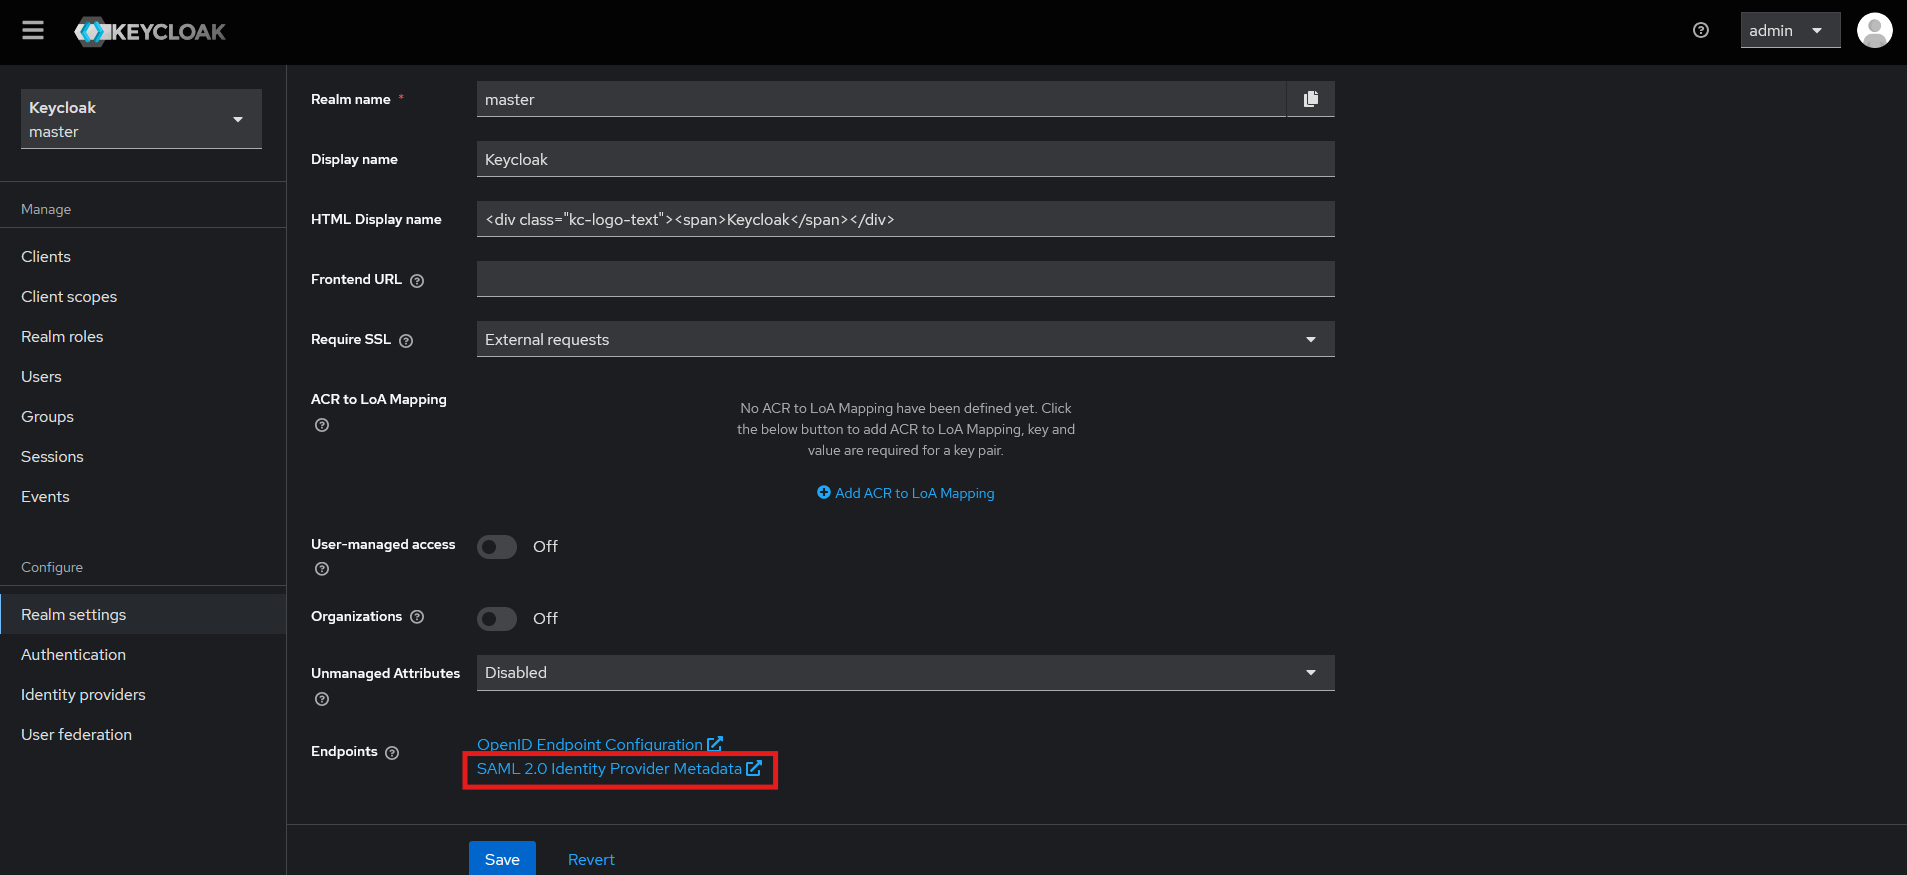Click the plus icon for ACR mapping
The width and height of the screenshot is (1907, 875).
click(x=824, y=492)
